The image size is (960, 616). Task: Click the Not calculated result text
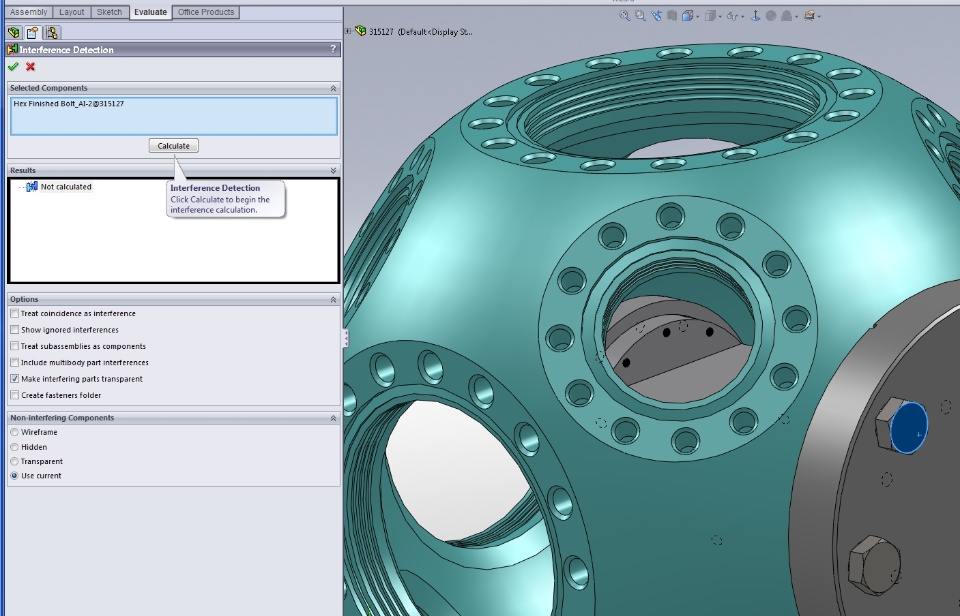point(66,187)
